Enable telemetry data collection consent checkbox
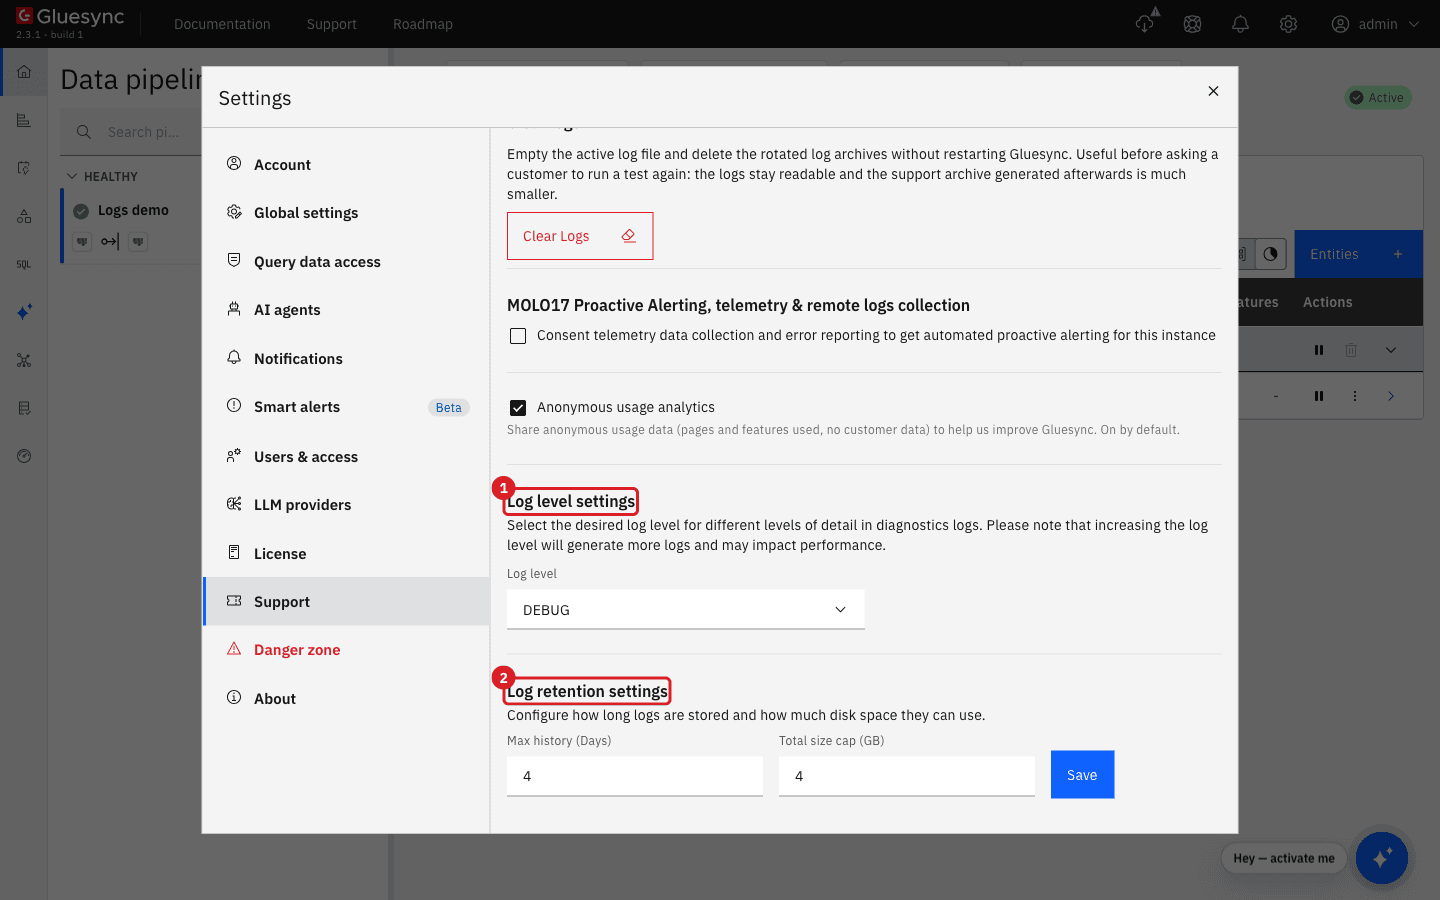Screen dimensions: 1440x900 pos(518,336)
